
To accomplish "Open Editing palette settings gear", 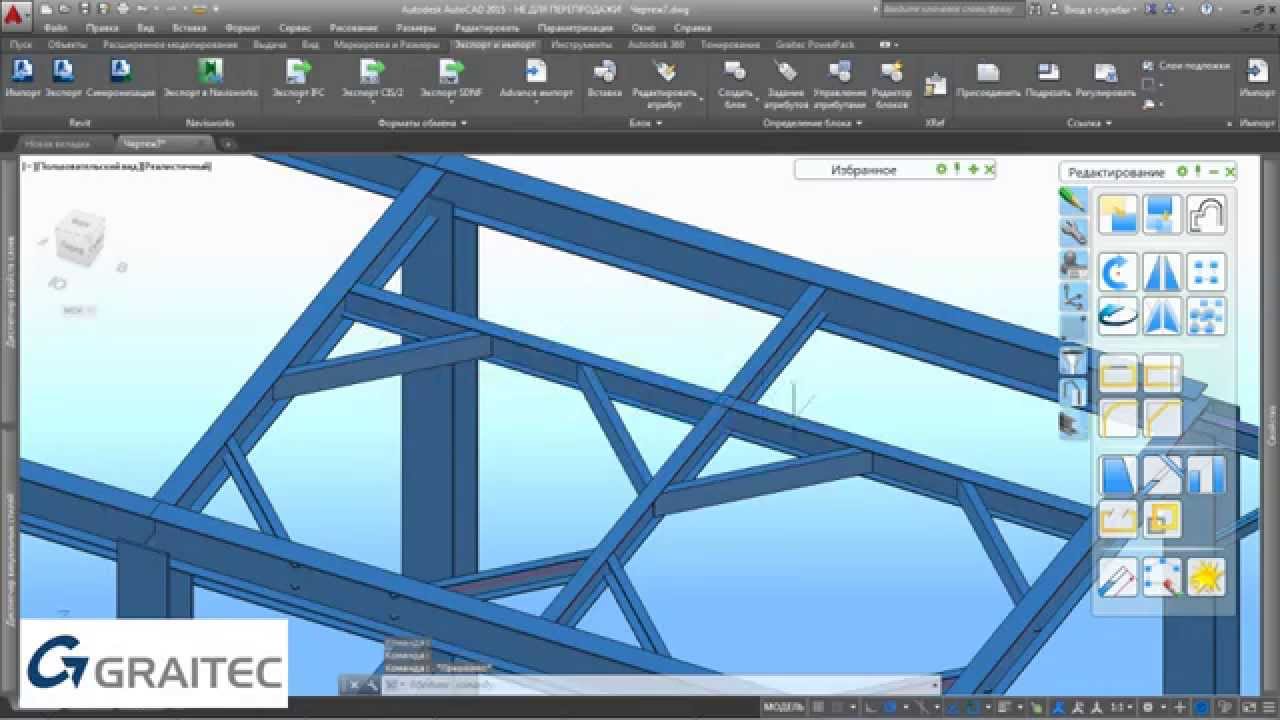I will (x=1182, y=172).
